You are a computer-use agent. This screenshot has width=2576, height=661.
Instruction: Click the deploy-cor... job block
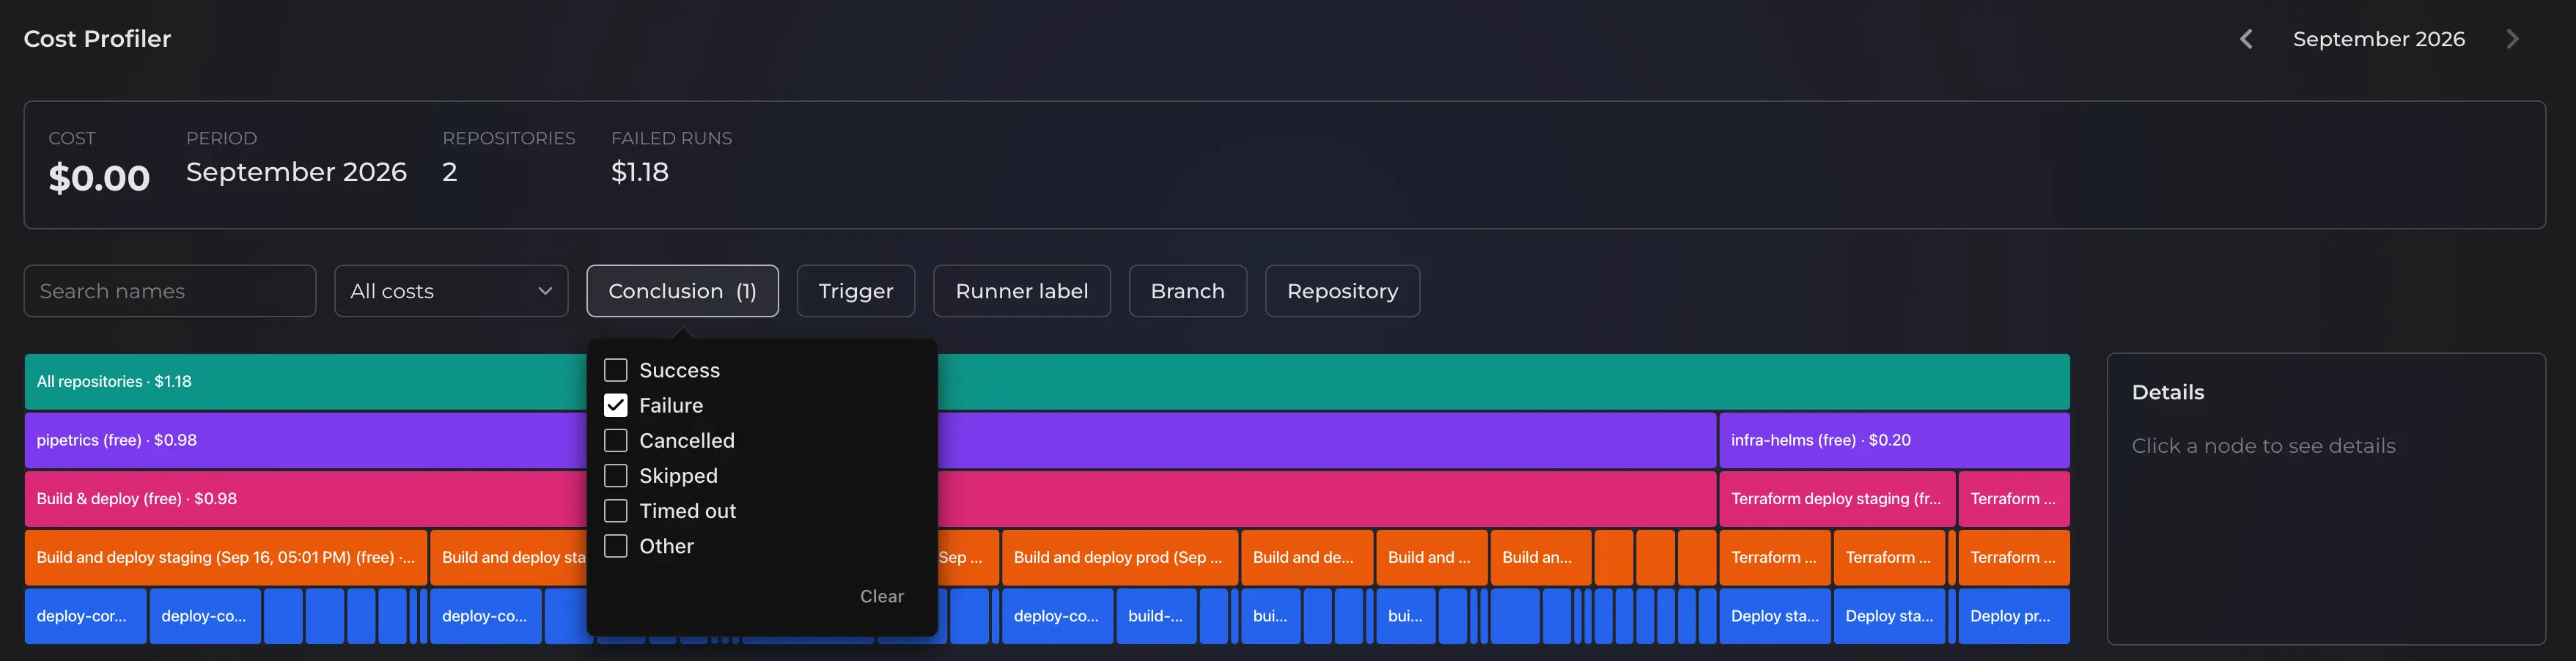pos(86,616)
